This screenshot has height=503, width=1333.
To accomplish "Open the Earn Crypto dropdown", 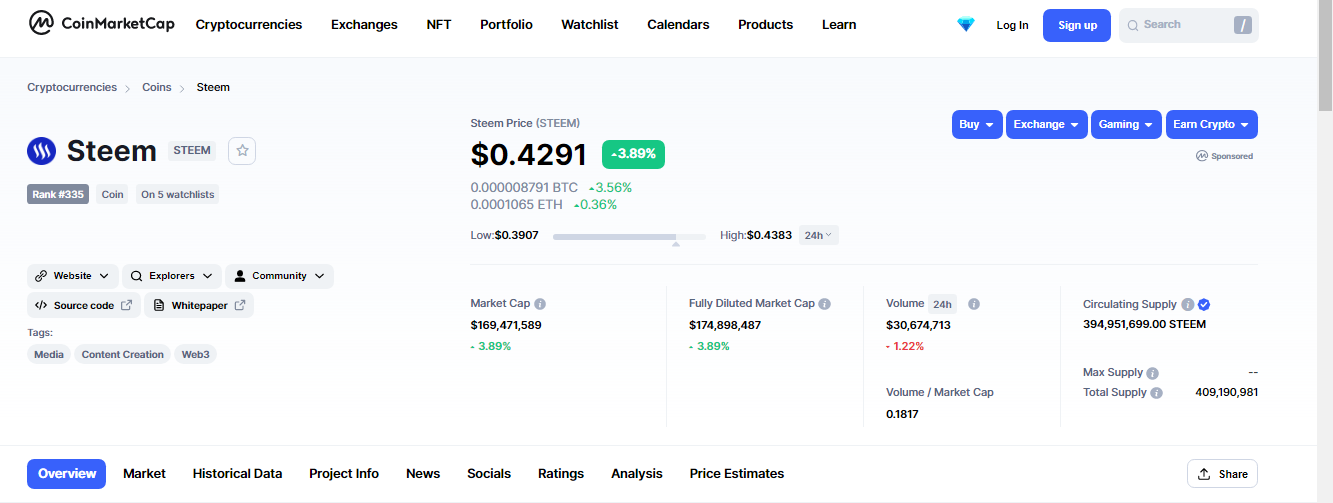I will point(1212,124).
